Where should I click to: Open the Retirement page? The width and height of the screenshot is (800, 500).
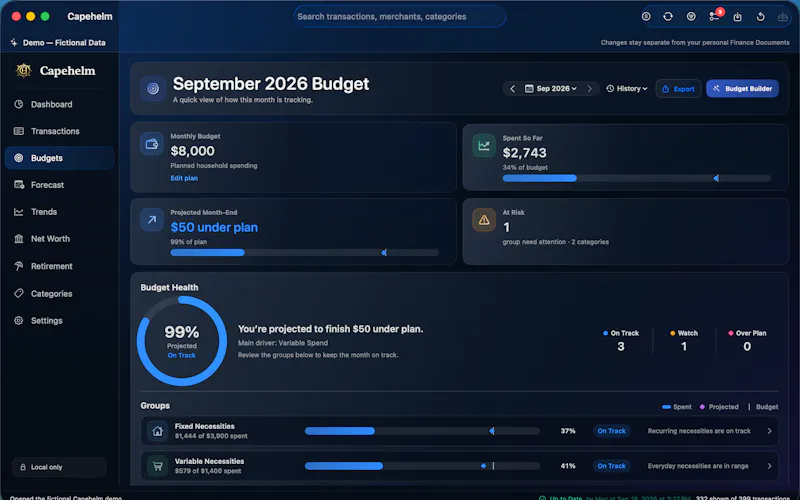click(x=59, y=266)
